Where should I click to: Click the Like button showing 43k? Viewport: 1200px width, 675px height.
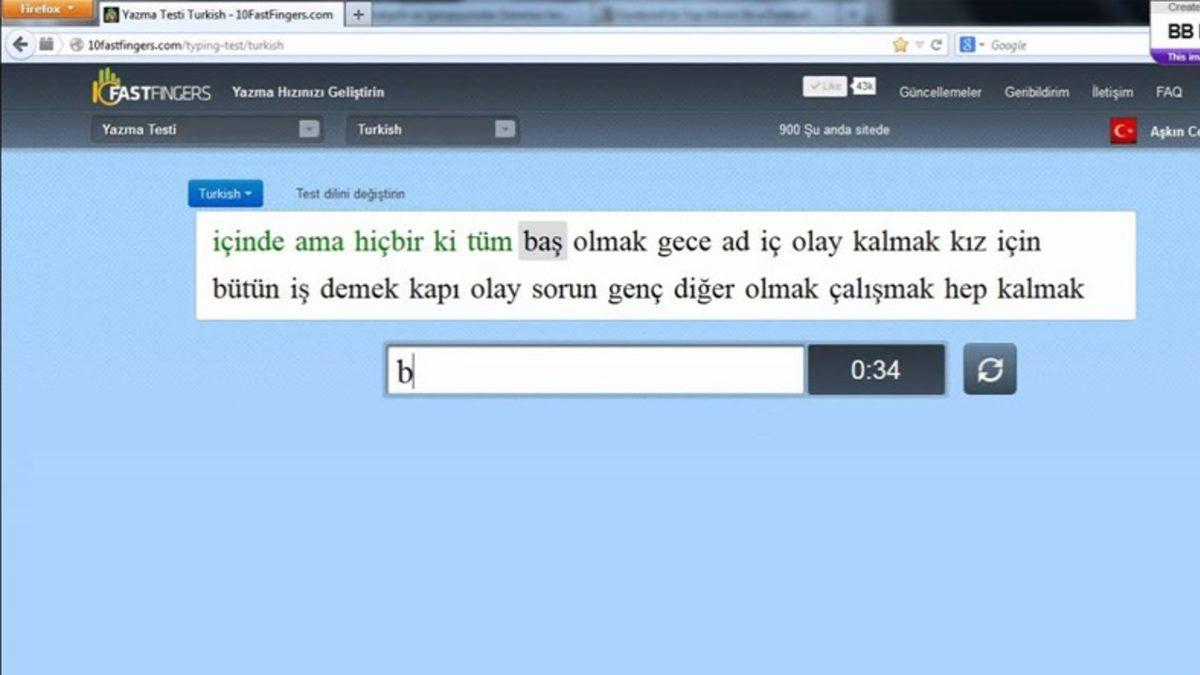[x=825, y=85]
